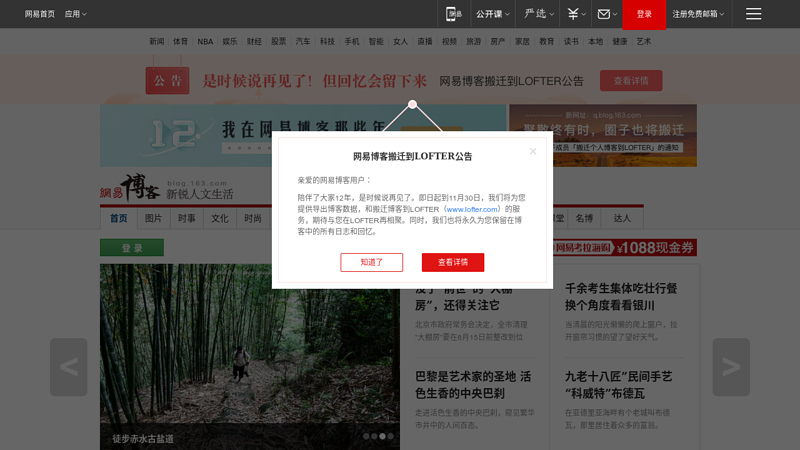Image resolution: width=800 pixels, height=450 pixels.
Task: Open 汽车 channel link
Action: pos(303,41)
